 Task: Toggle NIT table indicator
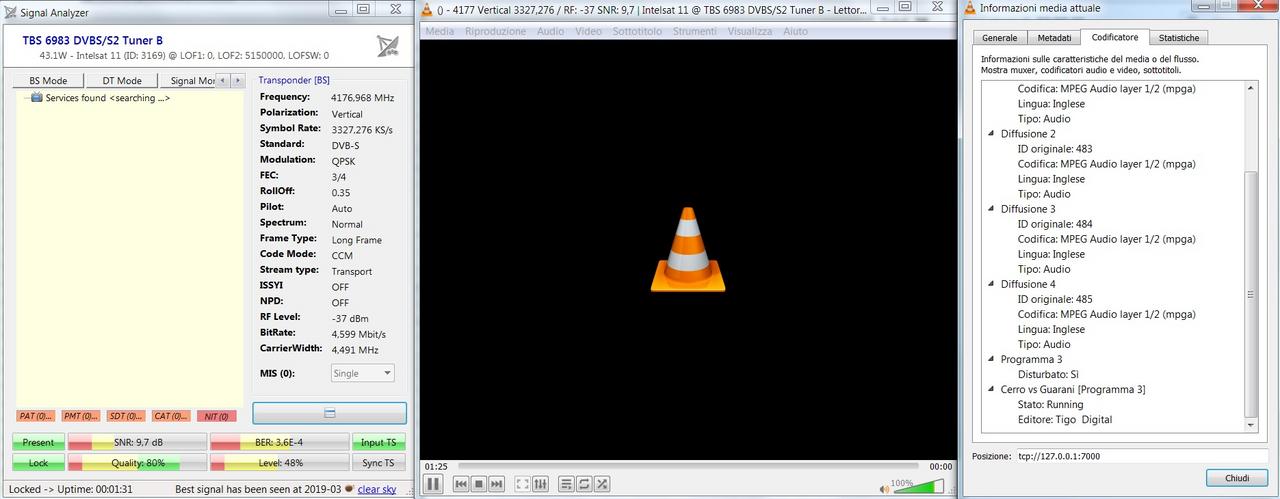pos(215,416)
